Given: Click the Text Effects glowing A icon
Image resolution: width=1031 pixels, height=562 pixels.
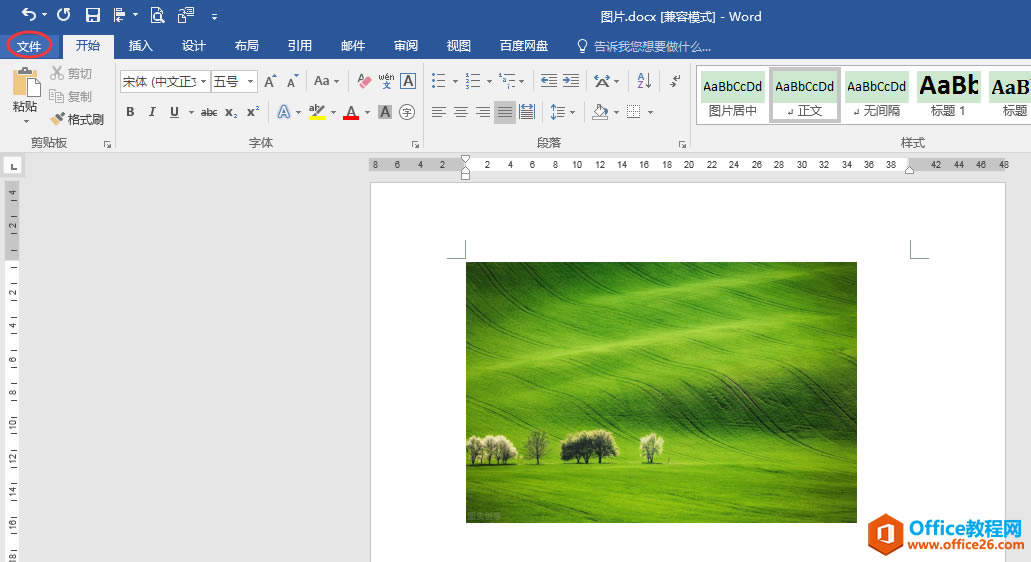Looking at the screenshot, I should click(x=283, y=112).
